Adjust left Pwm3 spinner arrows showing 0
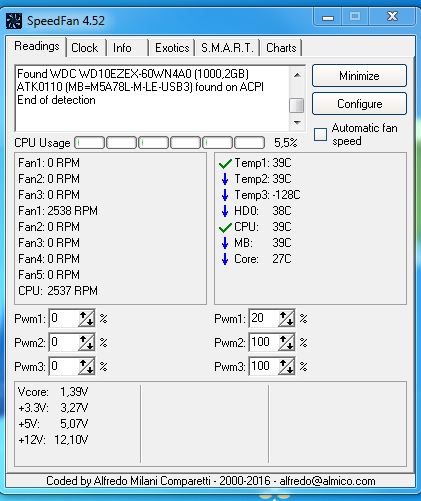This screenshot has height=501, width=421. pyautogui.click(x=86, y=367)
